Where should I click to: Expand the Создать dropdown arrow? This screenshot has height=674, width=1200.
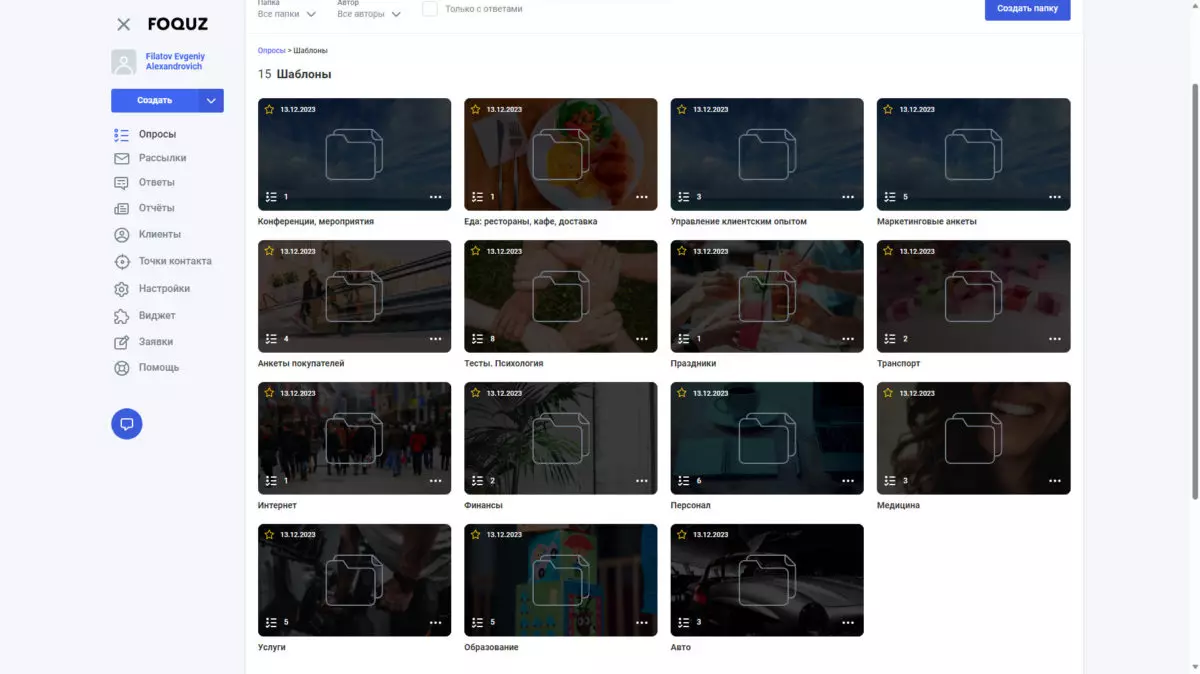(x=211, y=100)
